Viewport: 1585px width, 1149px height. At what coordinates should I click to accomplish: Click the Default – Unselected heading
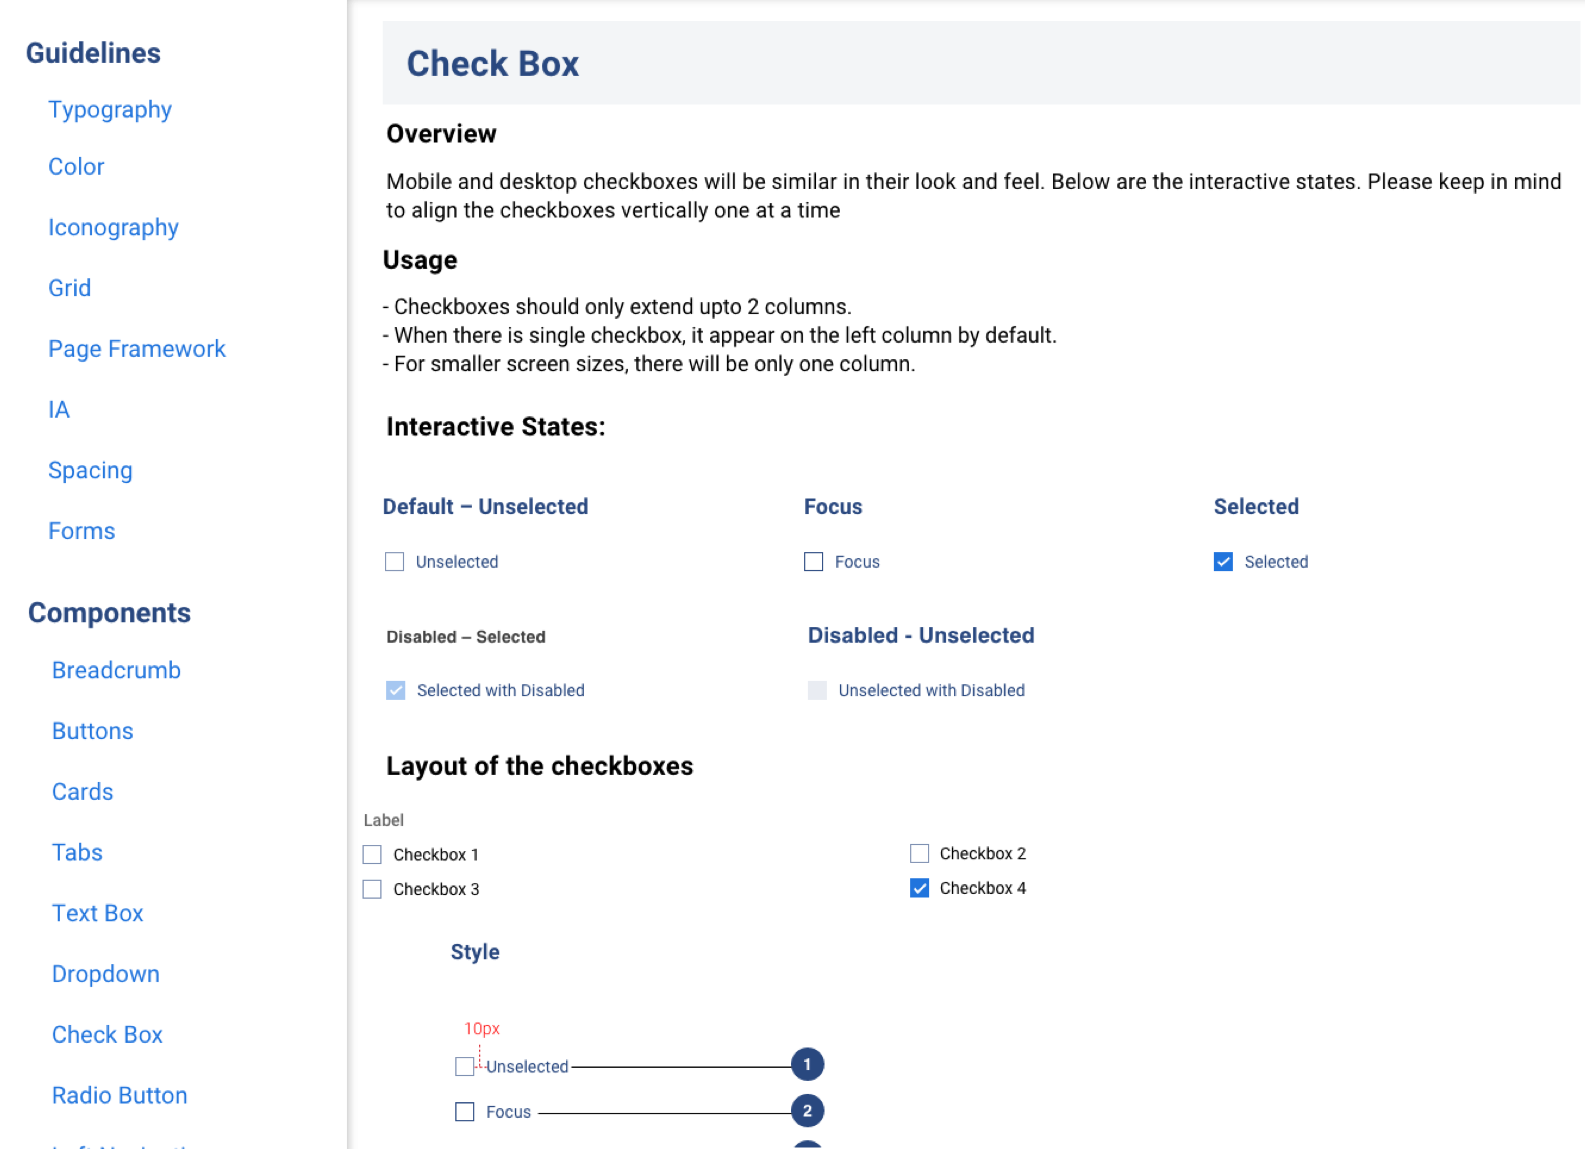[x=486, y=507]
